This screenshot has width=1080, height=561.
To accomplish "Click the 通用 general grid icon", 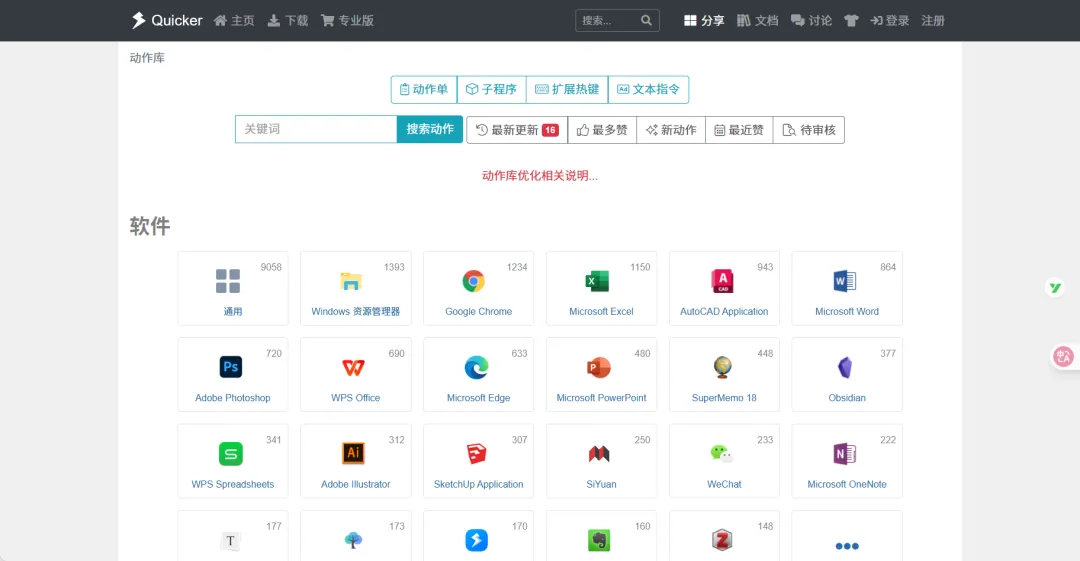I will pyautogui.click(x=228, y=281).
